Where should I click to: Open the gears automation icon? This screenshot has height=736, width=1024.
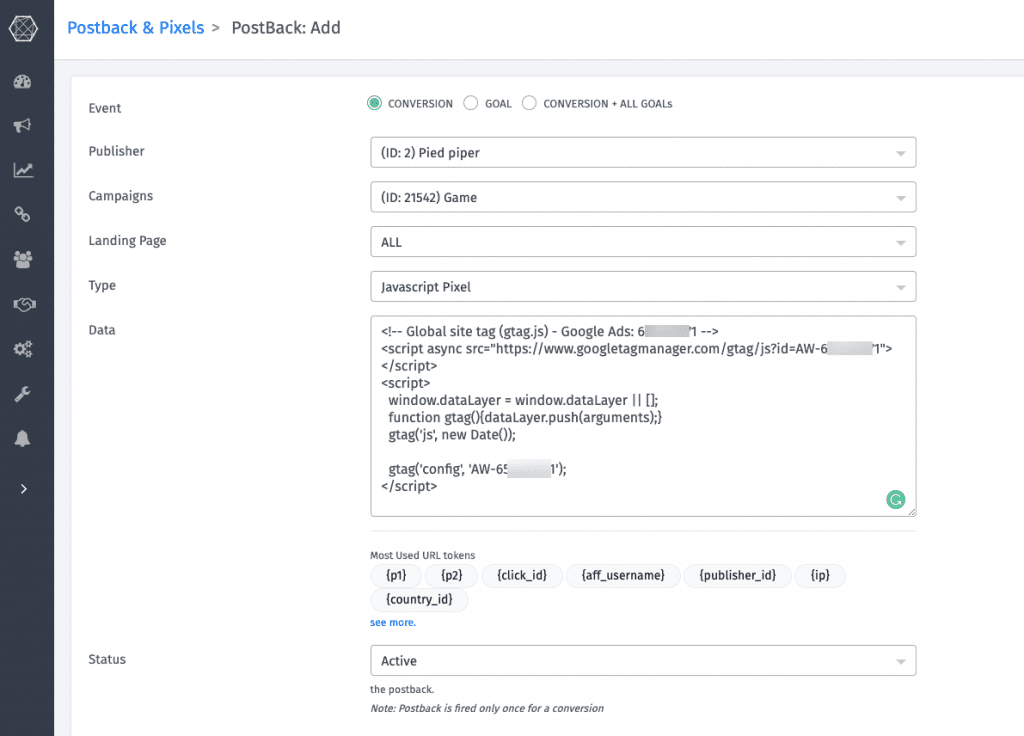(23, 349)
